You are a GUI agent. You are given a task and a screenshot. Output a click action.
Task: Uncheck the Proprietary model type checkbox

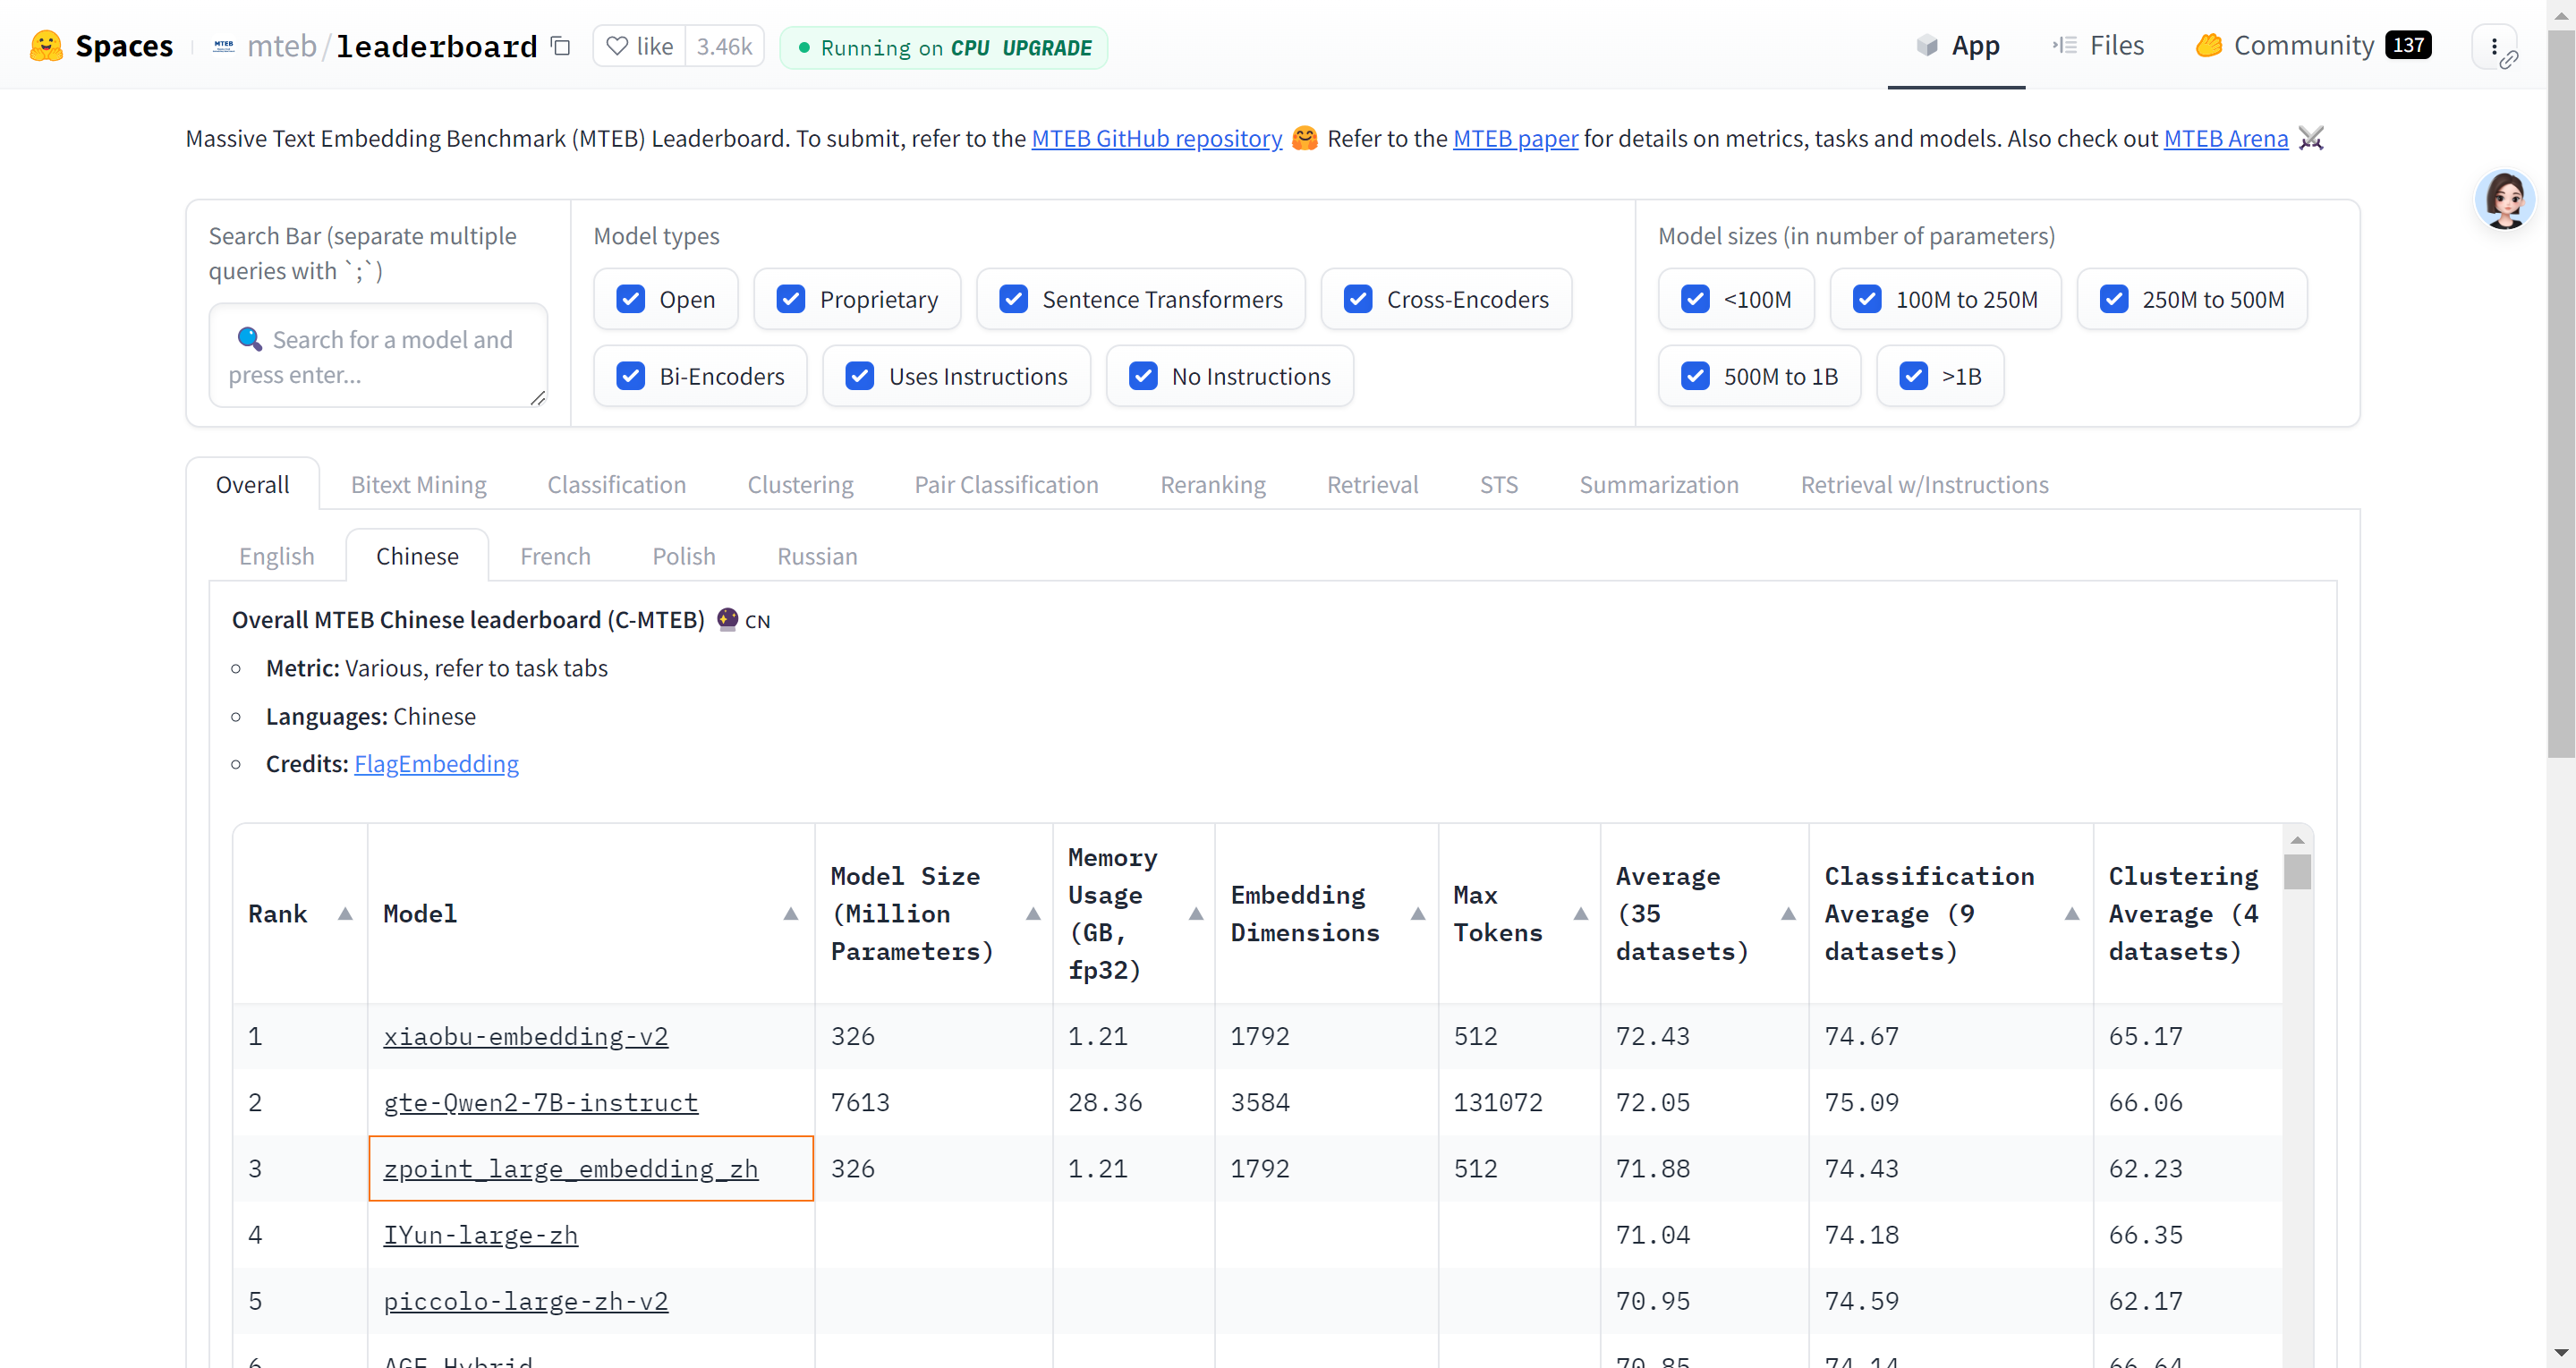point(791,299)
